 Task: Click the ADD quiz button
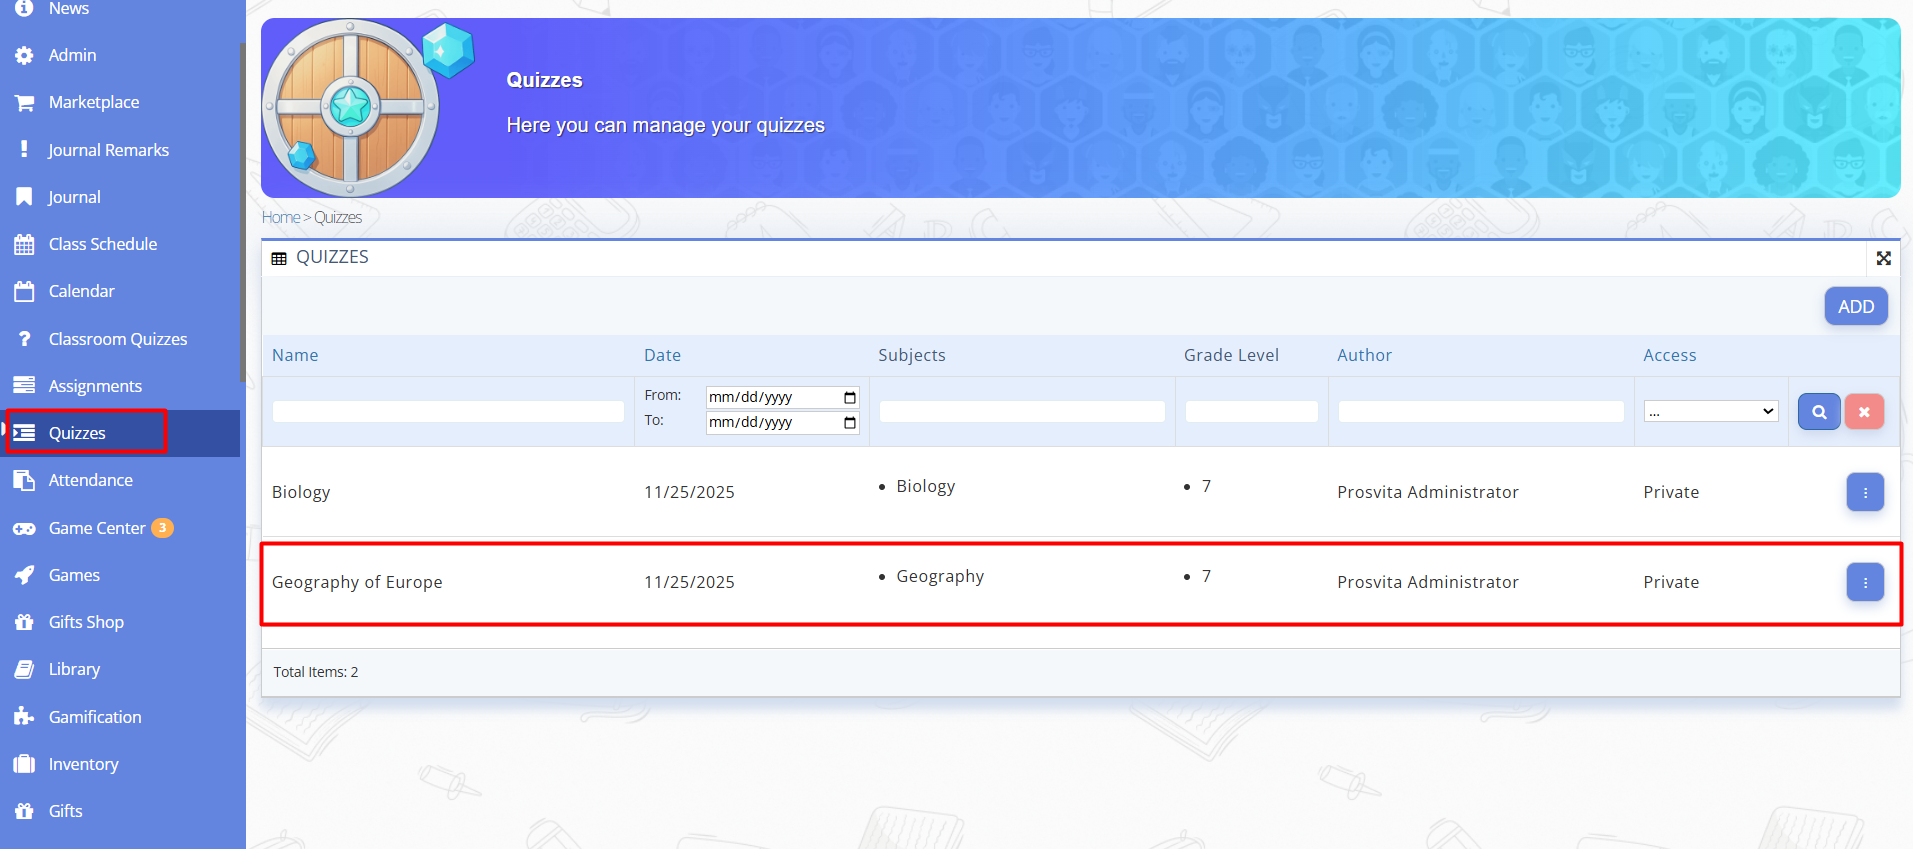(1855, 306)
